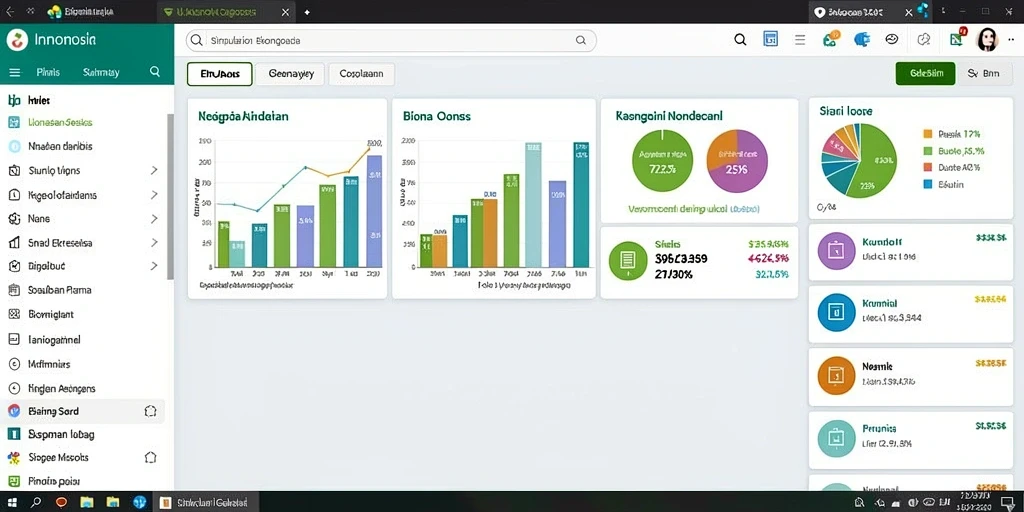The image size is (1024, 512).
Task: Click the blue Kunniai card icon
Action: (x=836, y=312)
